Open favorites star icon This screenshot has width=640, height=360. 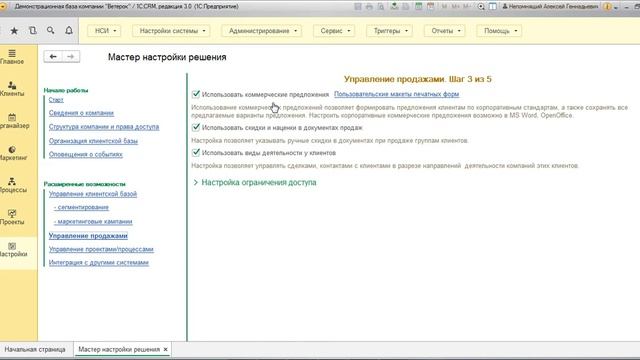click(14, 31)
